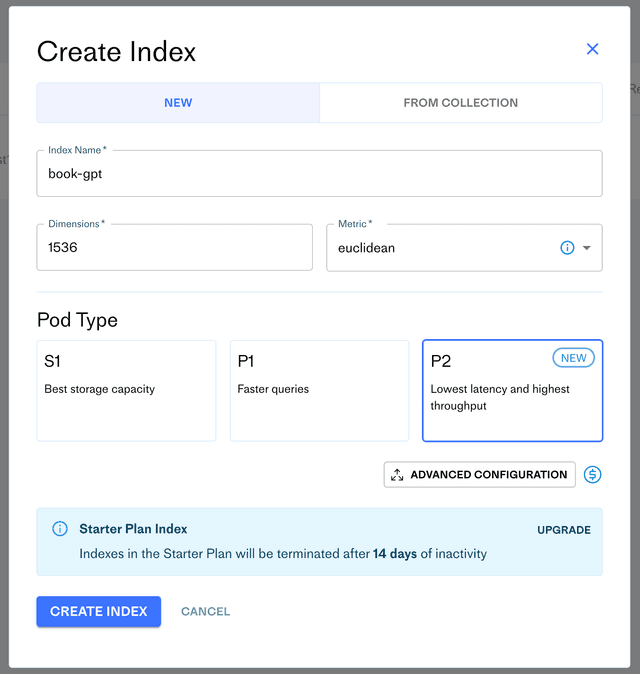Screen dimensions: 640x674
Task: Click the NEW badge on P2 card
Action: click(x=573, y=358)
